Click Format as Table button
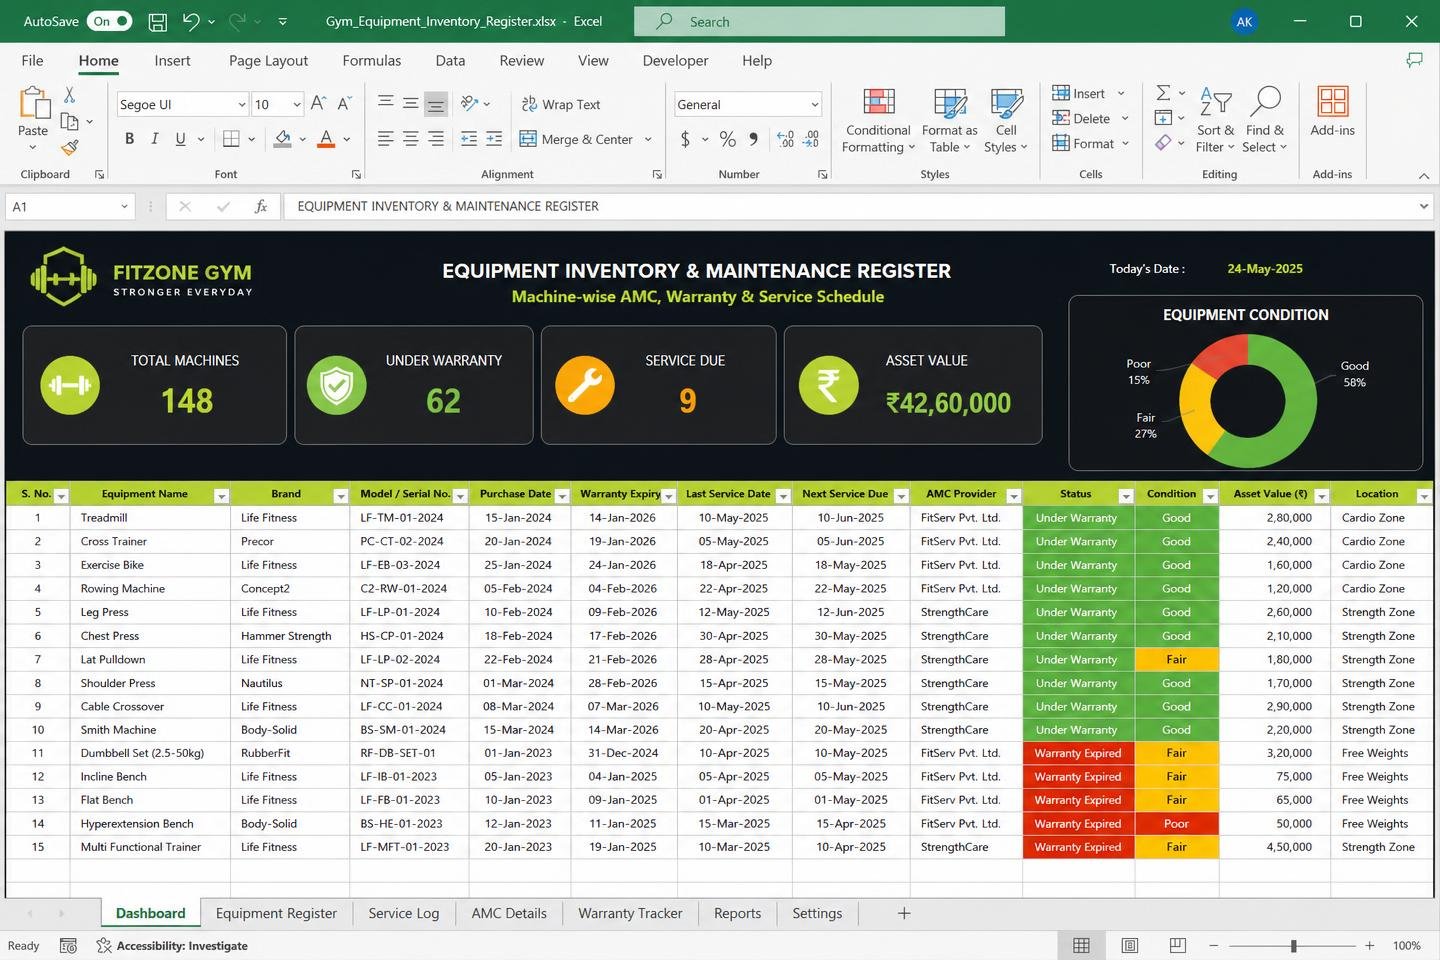This screenshot has width=1440, height=960. pyautogui.click(x=949, y=120)
